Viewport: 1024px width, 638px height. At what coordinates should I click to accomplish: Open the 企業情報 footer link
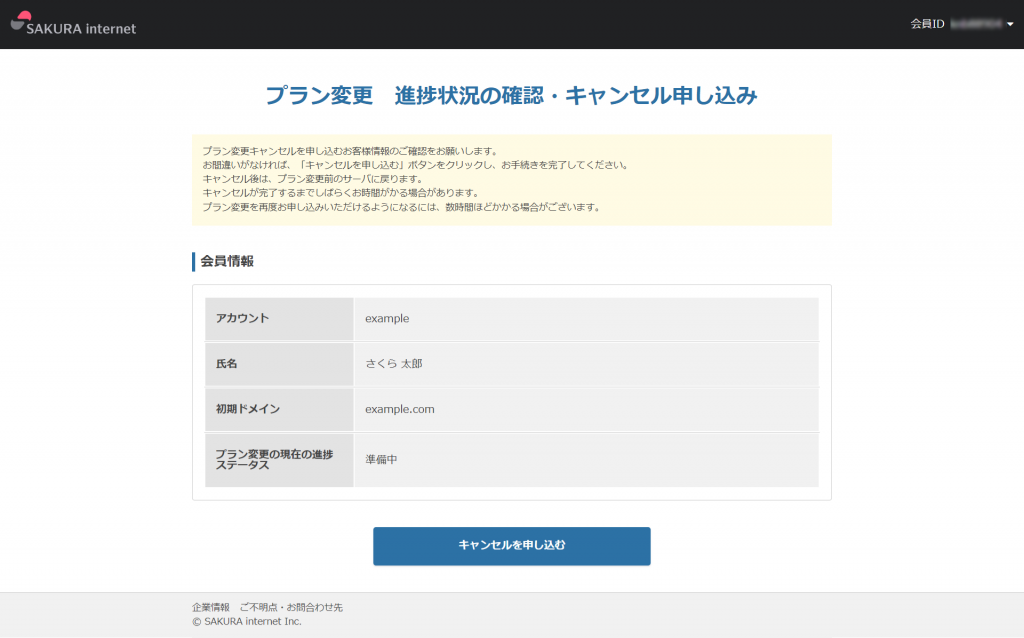[210, 607]
